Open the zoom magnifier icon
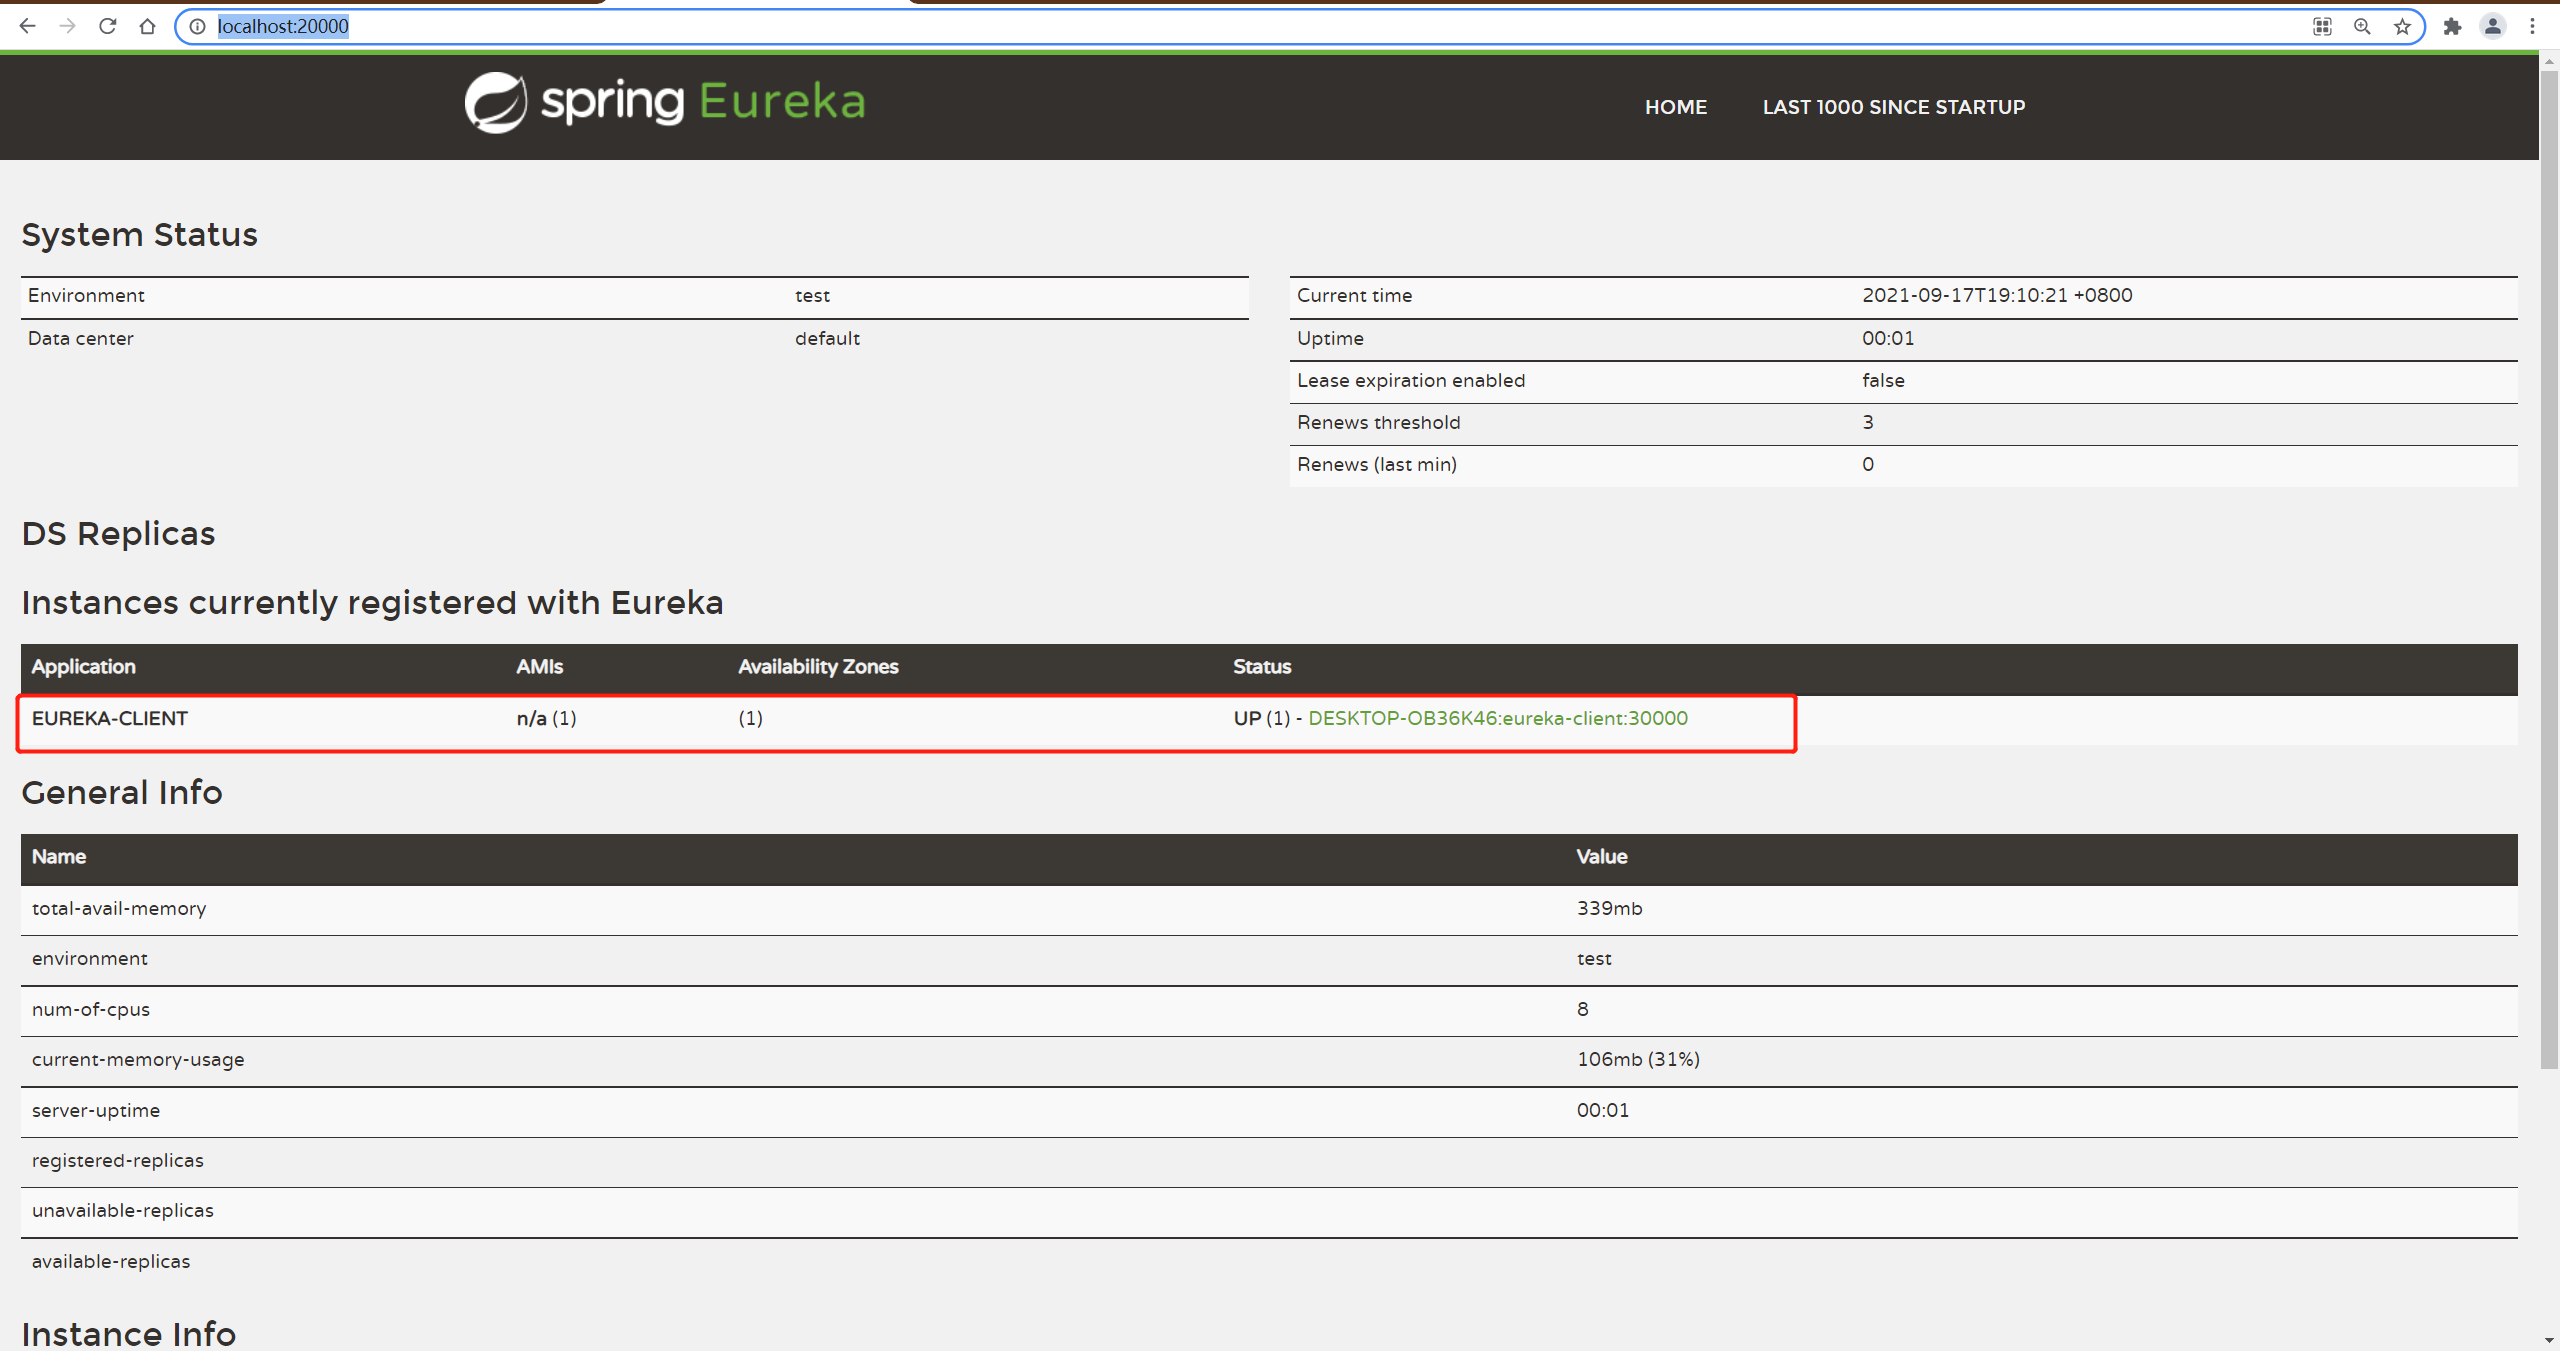Viewport: 2560px width, 1351px height. [2362, 27]
